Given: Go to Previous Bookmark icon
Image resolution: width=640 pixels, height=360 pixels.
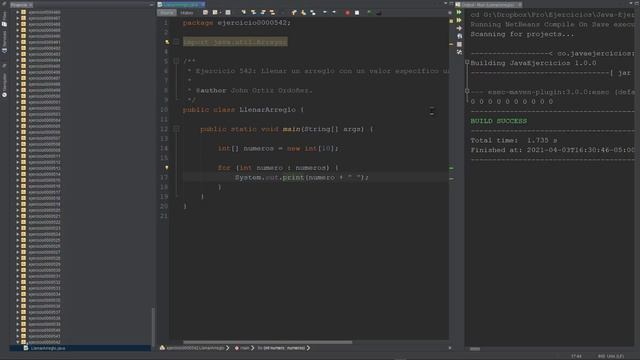Looking at the screenshot, I should [x=294, y=13].
